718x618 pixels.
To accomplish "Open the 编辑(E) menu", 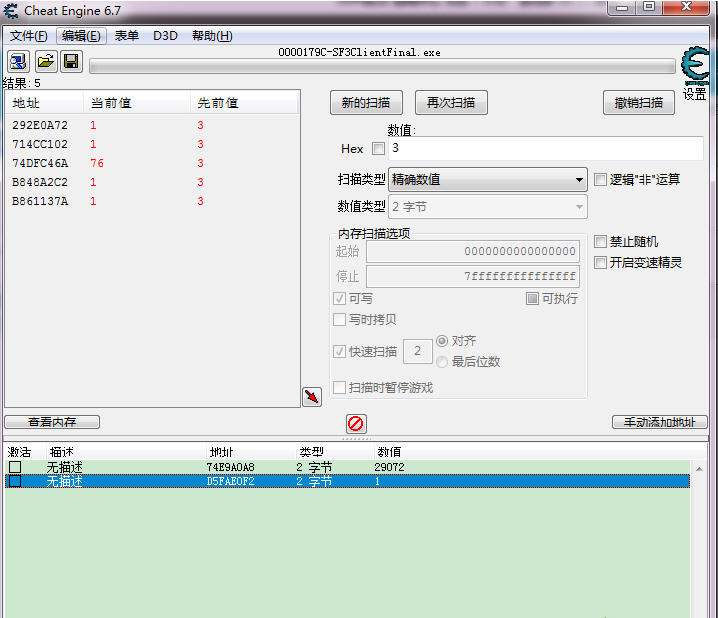I will (x=81, y=36).
